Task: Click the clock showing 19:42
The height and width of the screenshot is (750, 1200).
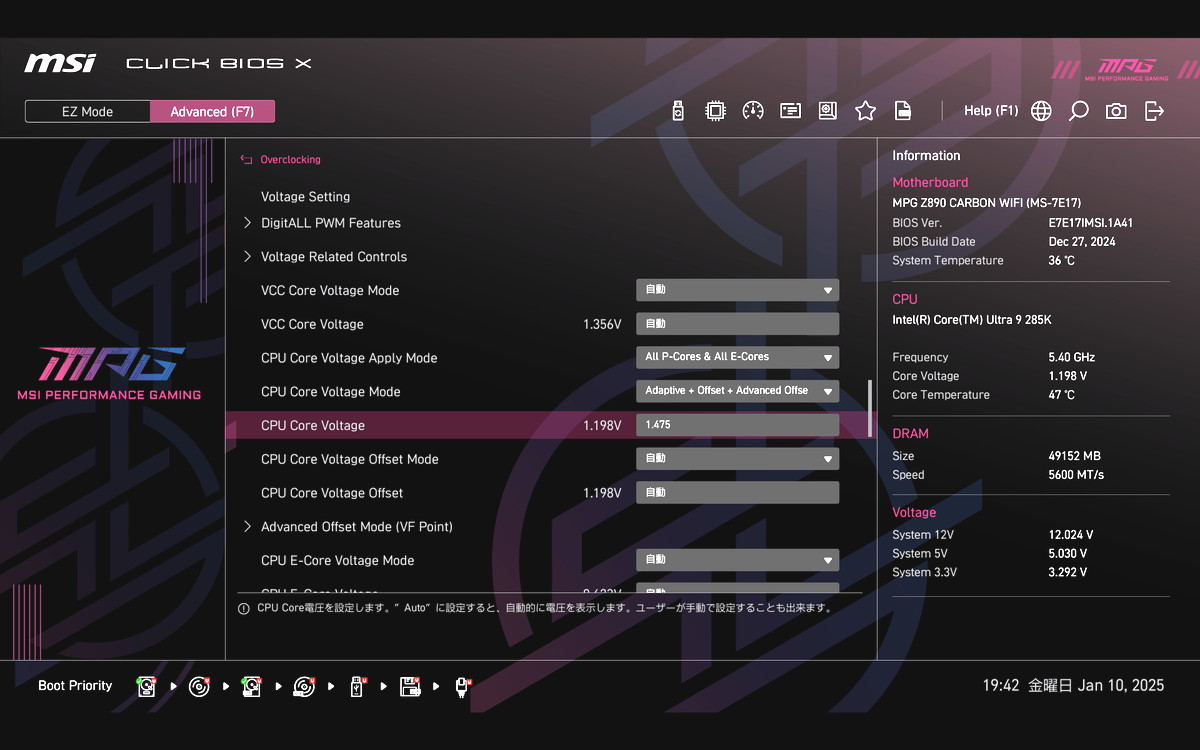Action: tap(1001, 686)
